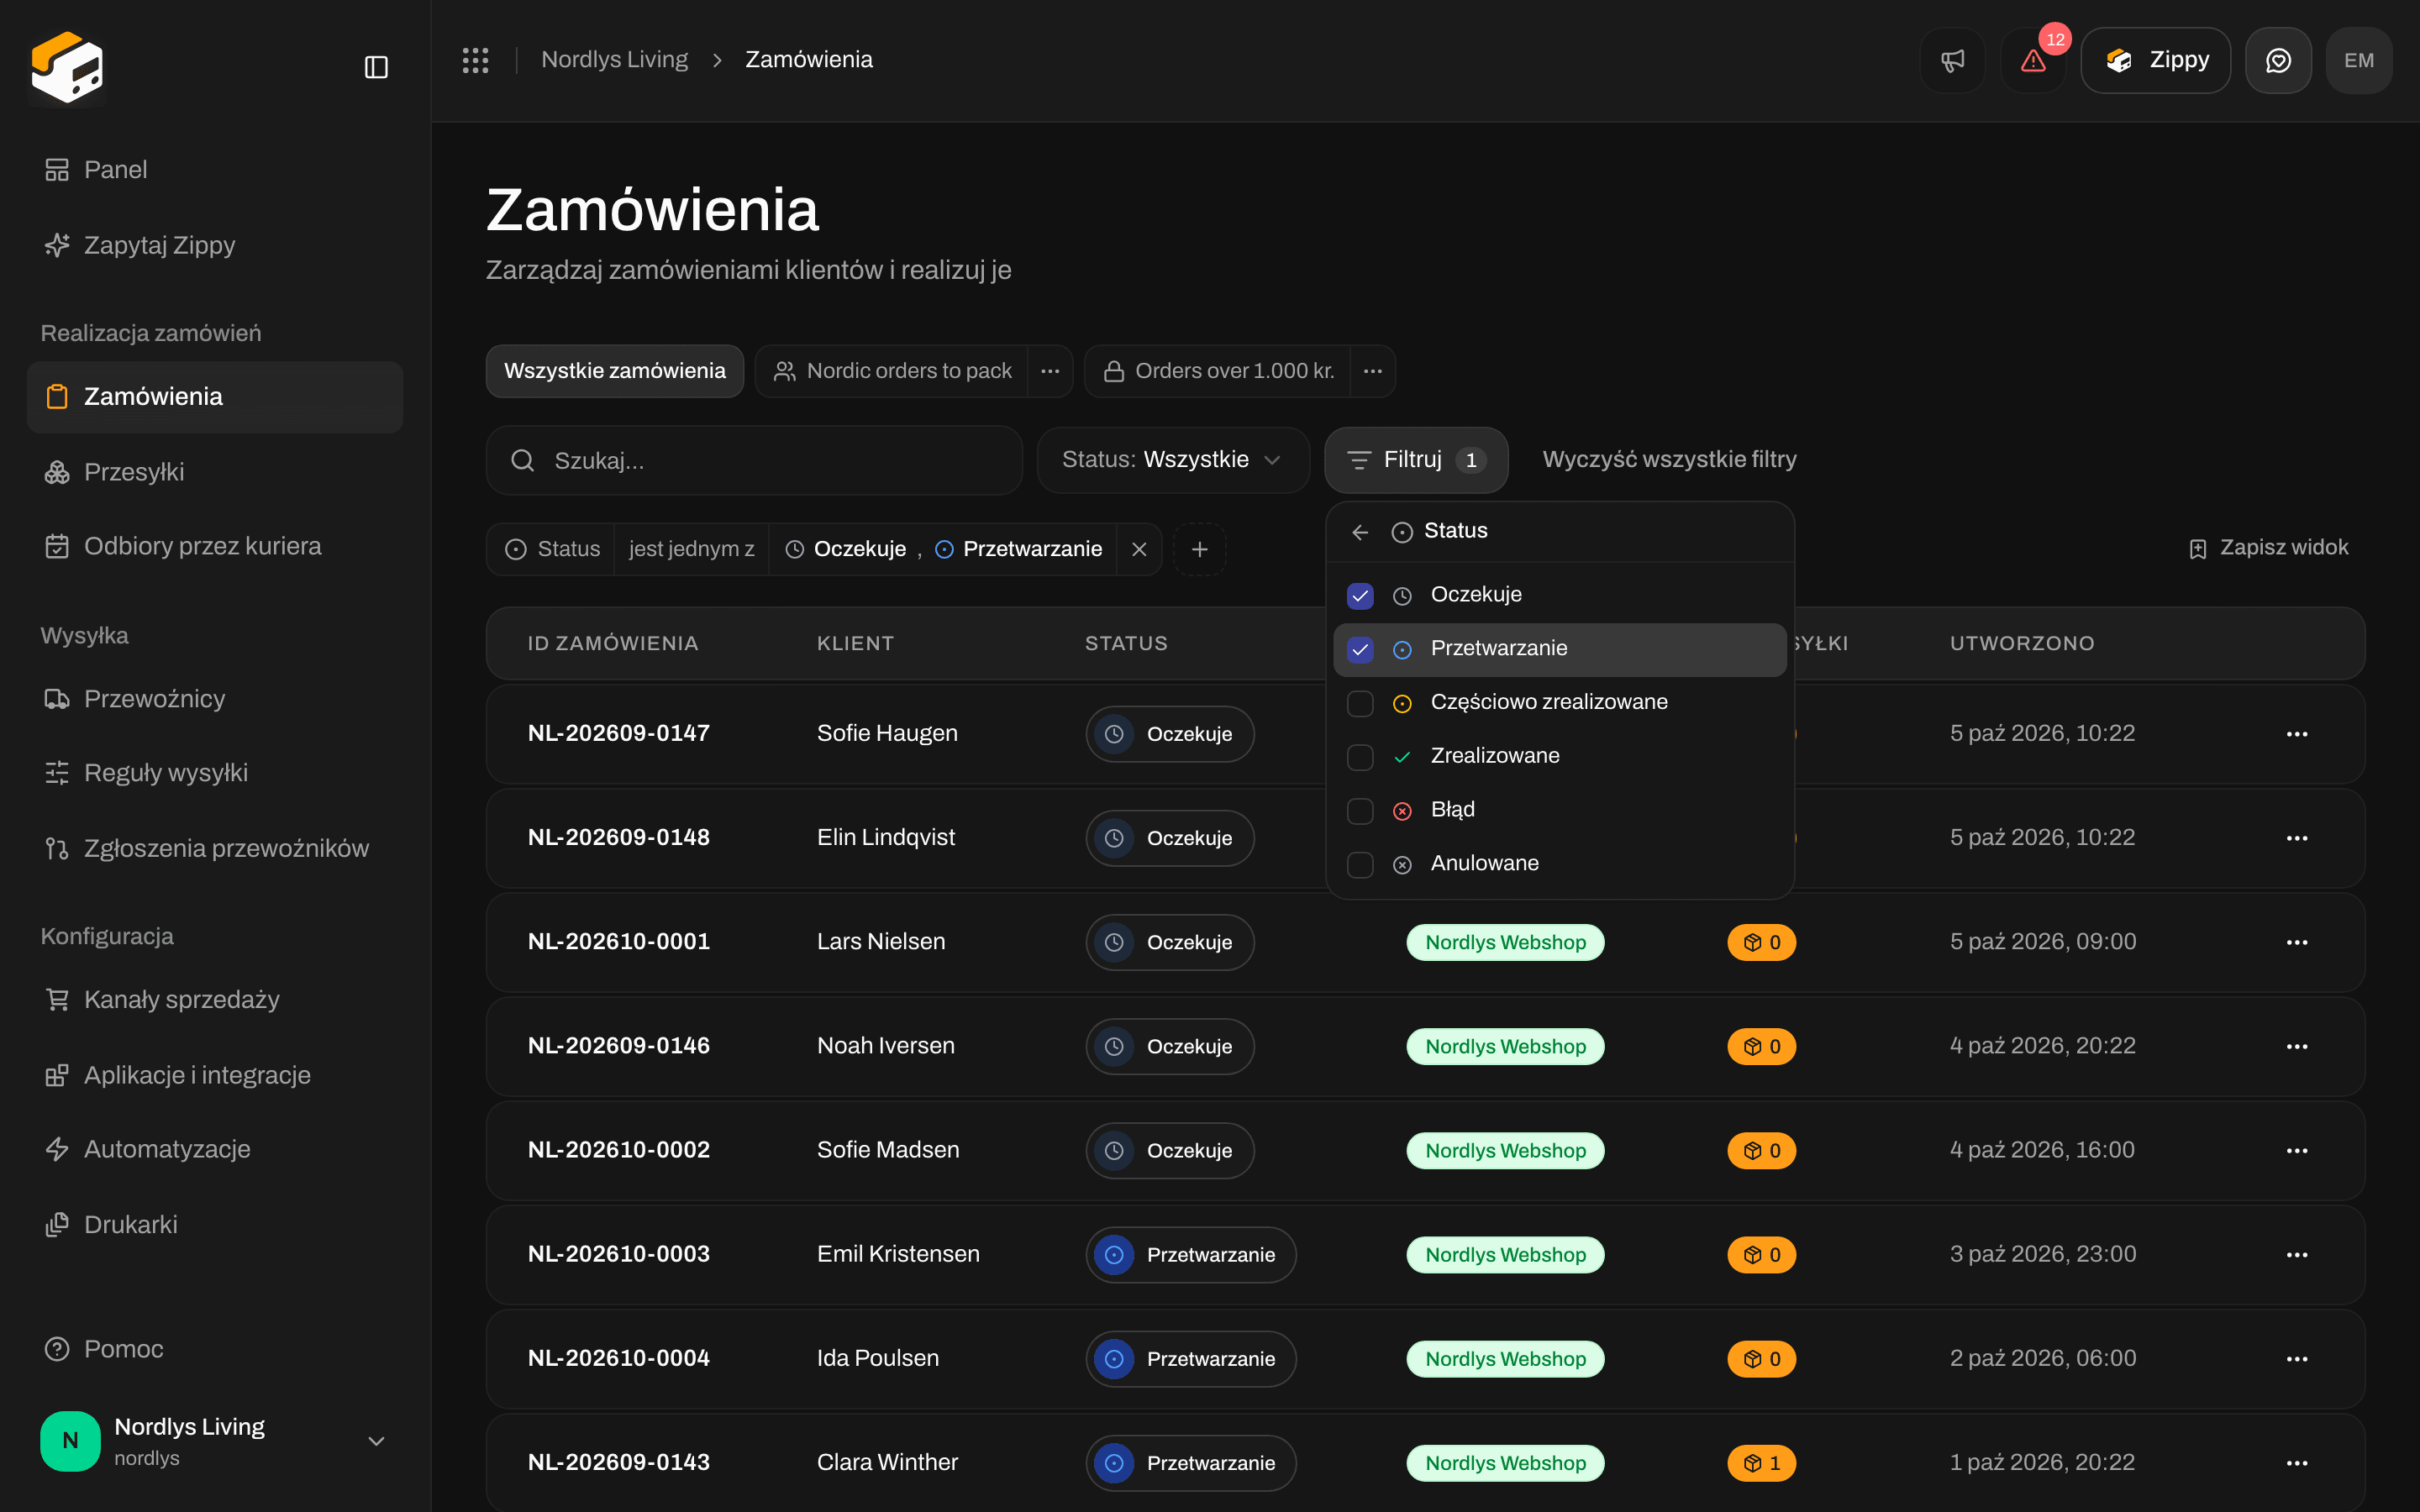Check the Zrealizowane status checkbox

coord(1360,757)
